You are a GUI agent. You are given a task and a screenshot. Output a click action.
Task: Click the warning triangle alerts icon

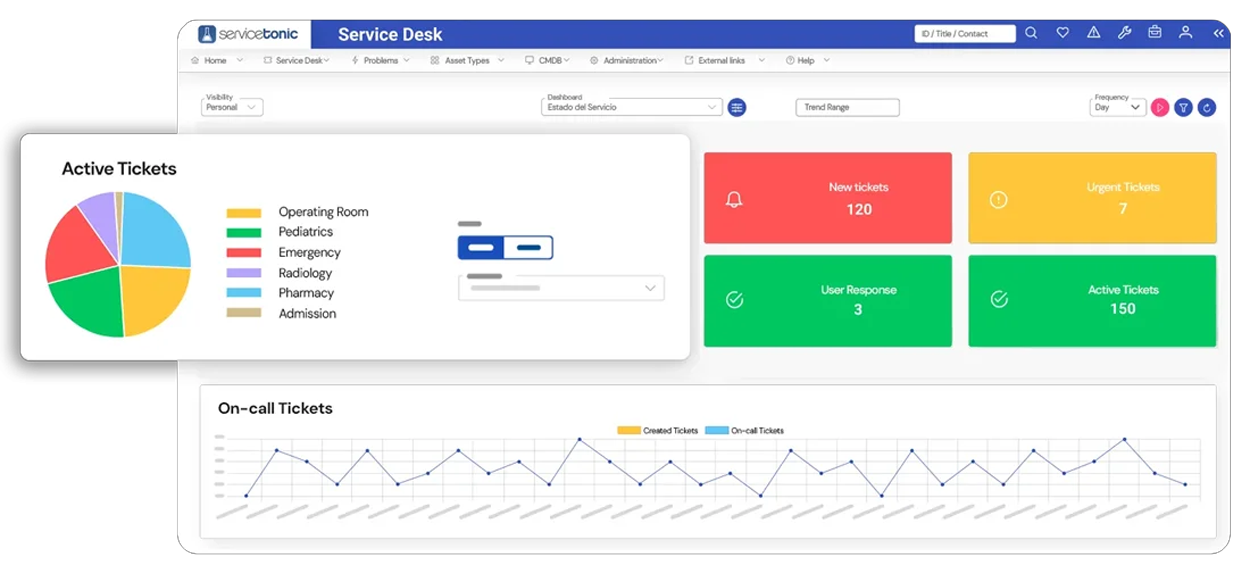1093,33
